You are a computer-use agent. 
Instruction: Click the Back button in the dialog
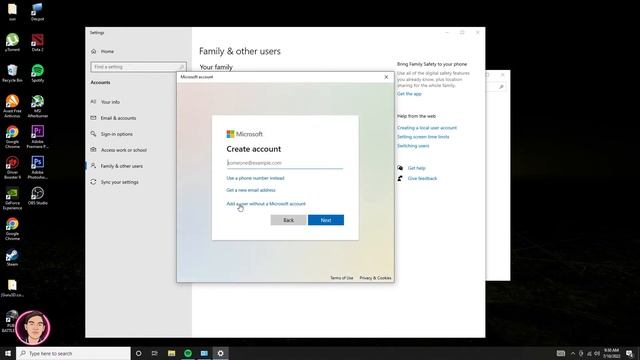288,220
